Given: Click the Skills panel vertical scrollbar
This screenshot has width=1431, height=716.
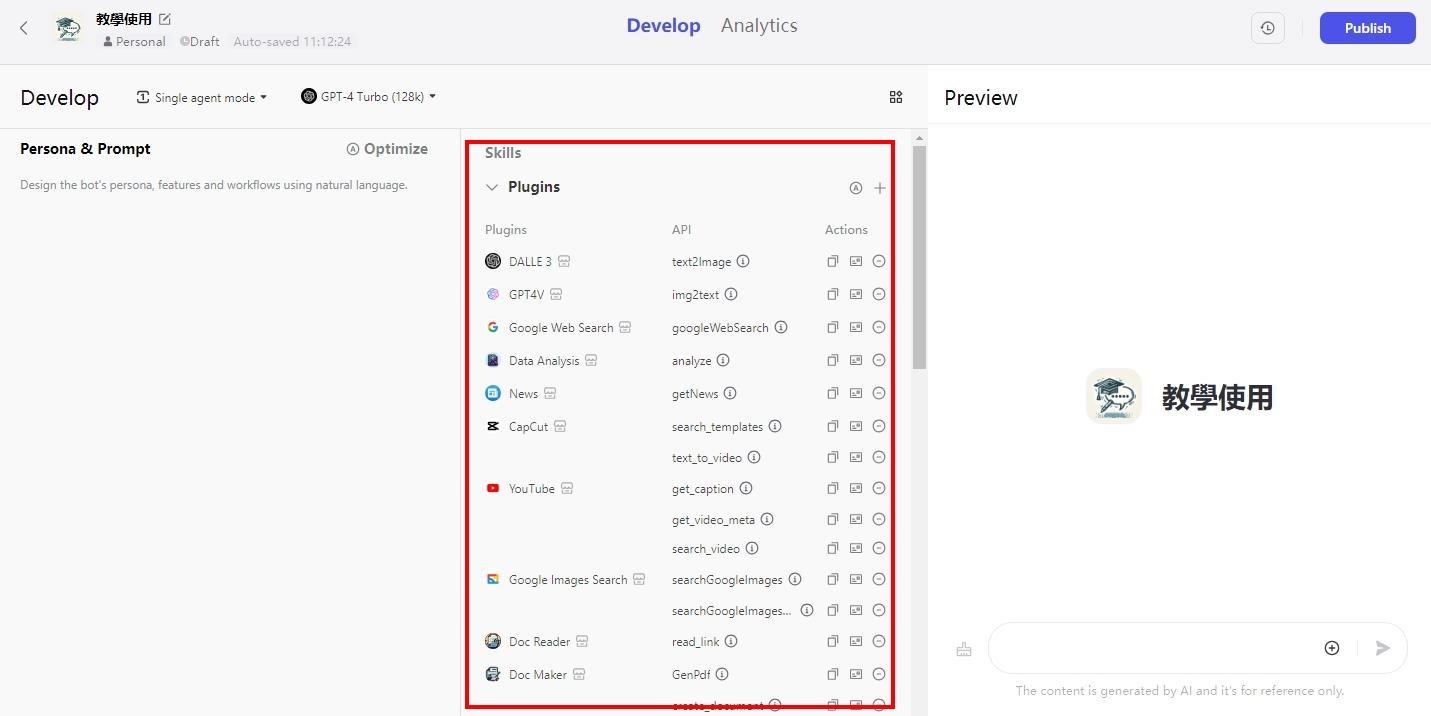Looking at the screenshot, I should tap(919, 258).
